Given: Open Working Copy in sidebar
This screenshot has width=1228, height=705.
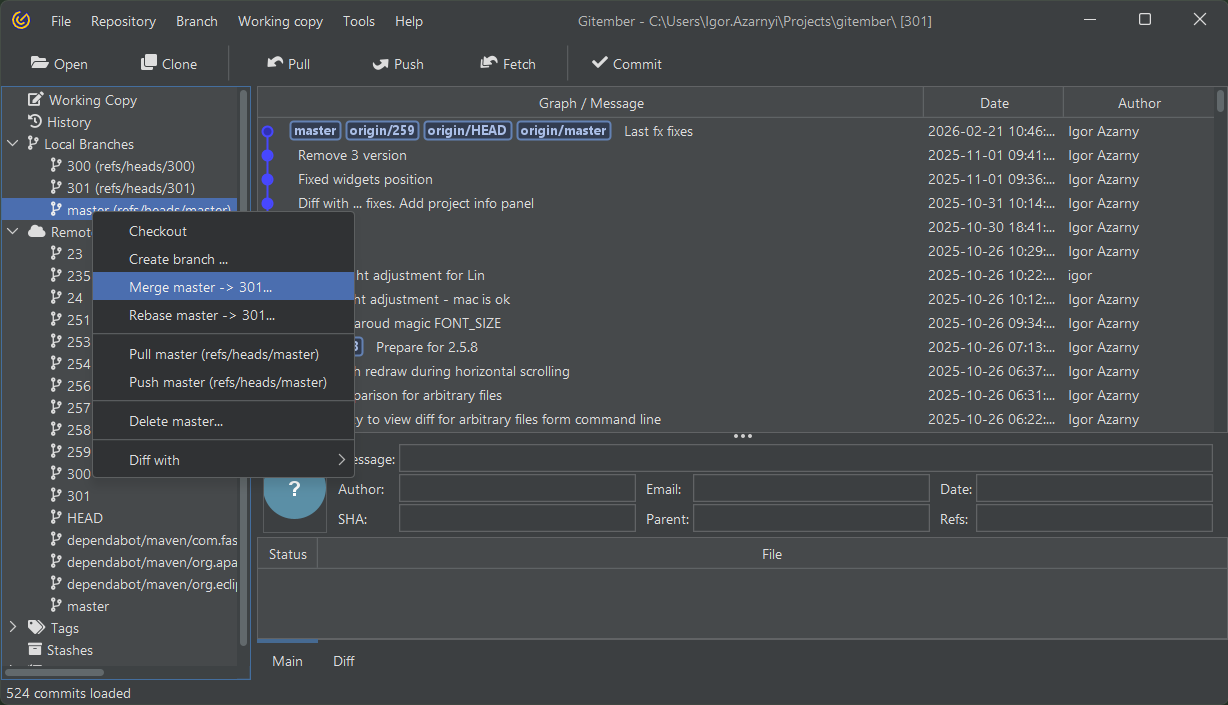Looking at the screenshot, I should point(92,100).
